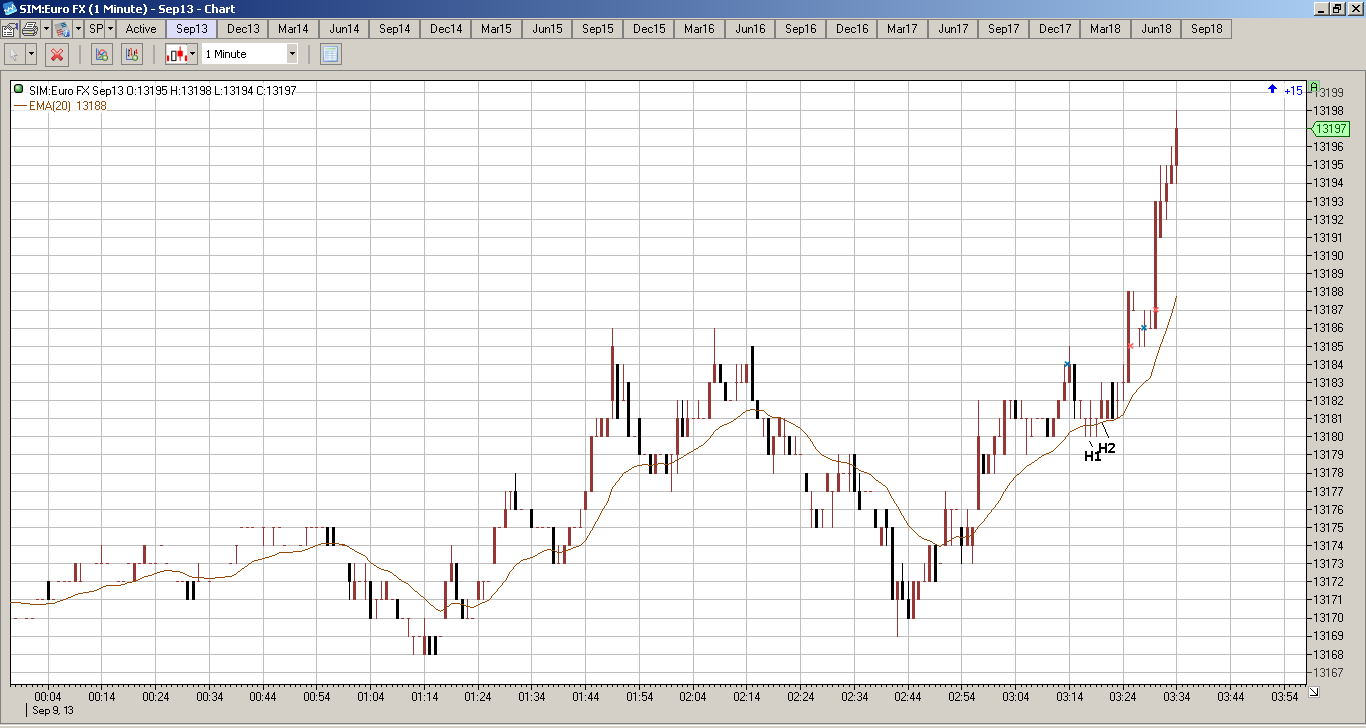Select the Sep16 contract tab

801,29
